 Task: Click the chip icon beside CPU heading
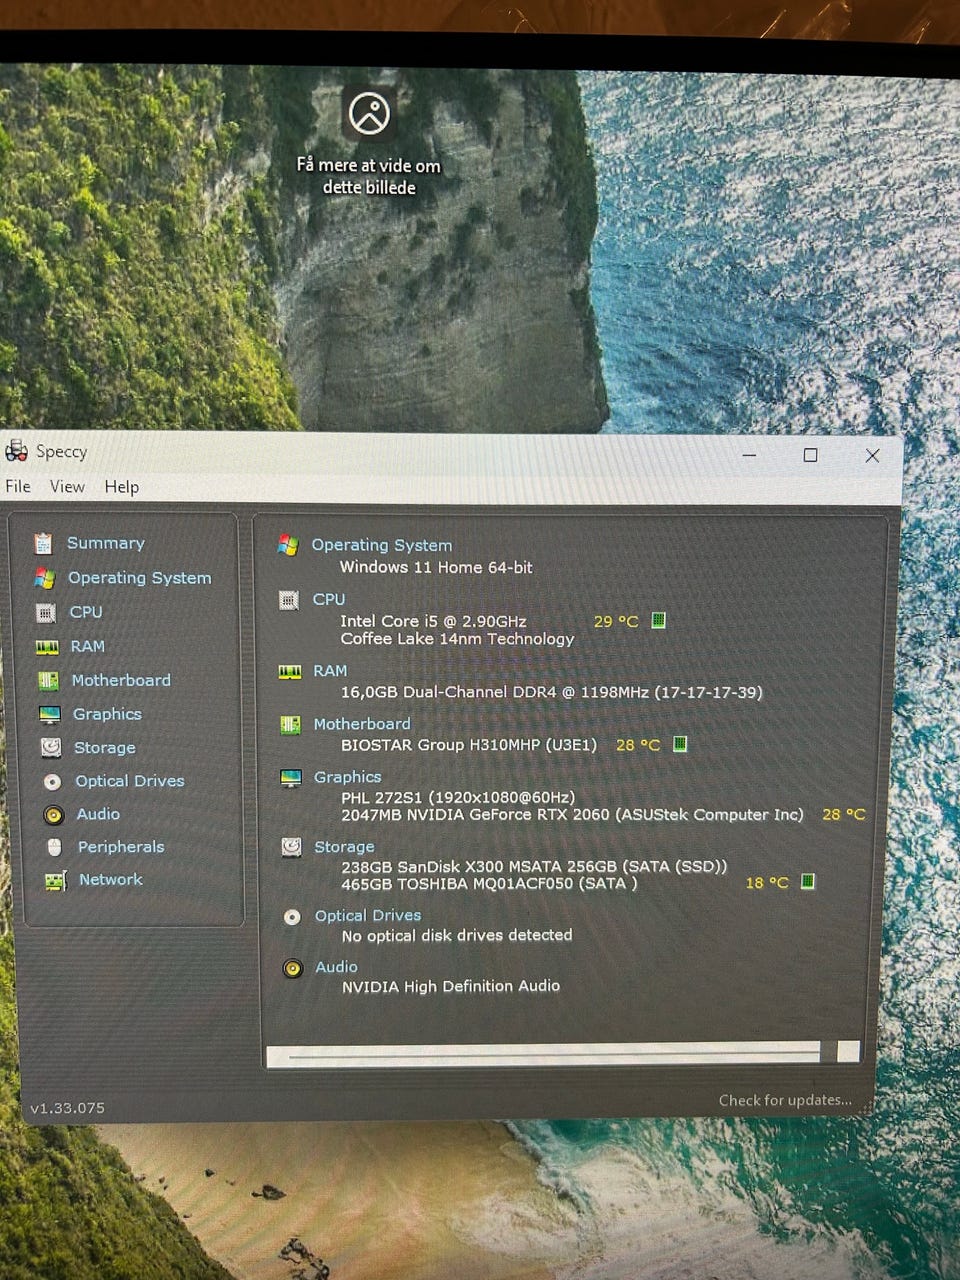pos(289,600)
